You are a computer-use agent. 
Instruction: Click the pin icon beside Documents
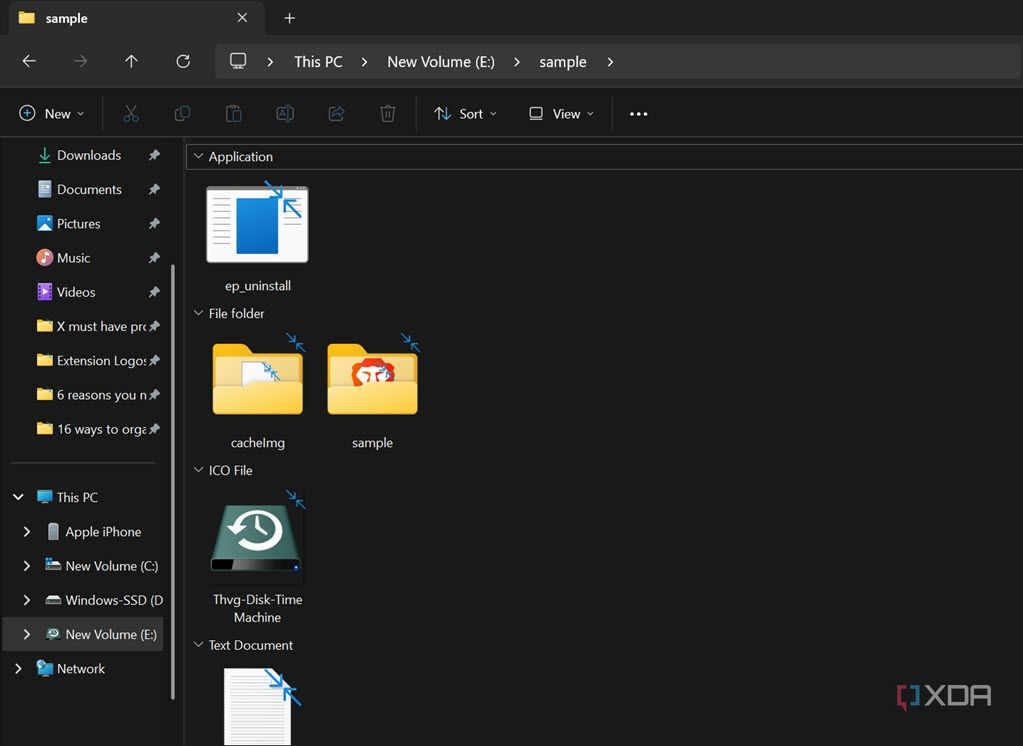[154, 189]
